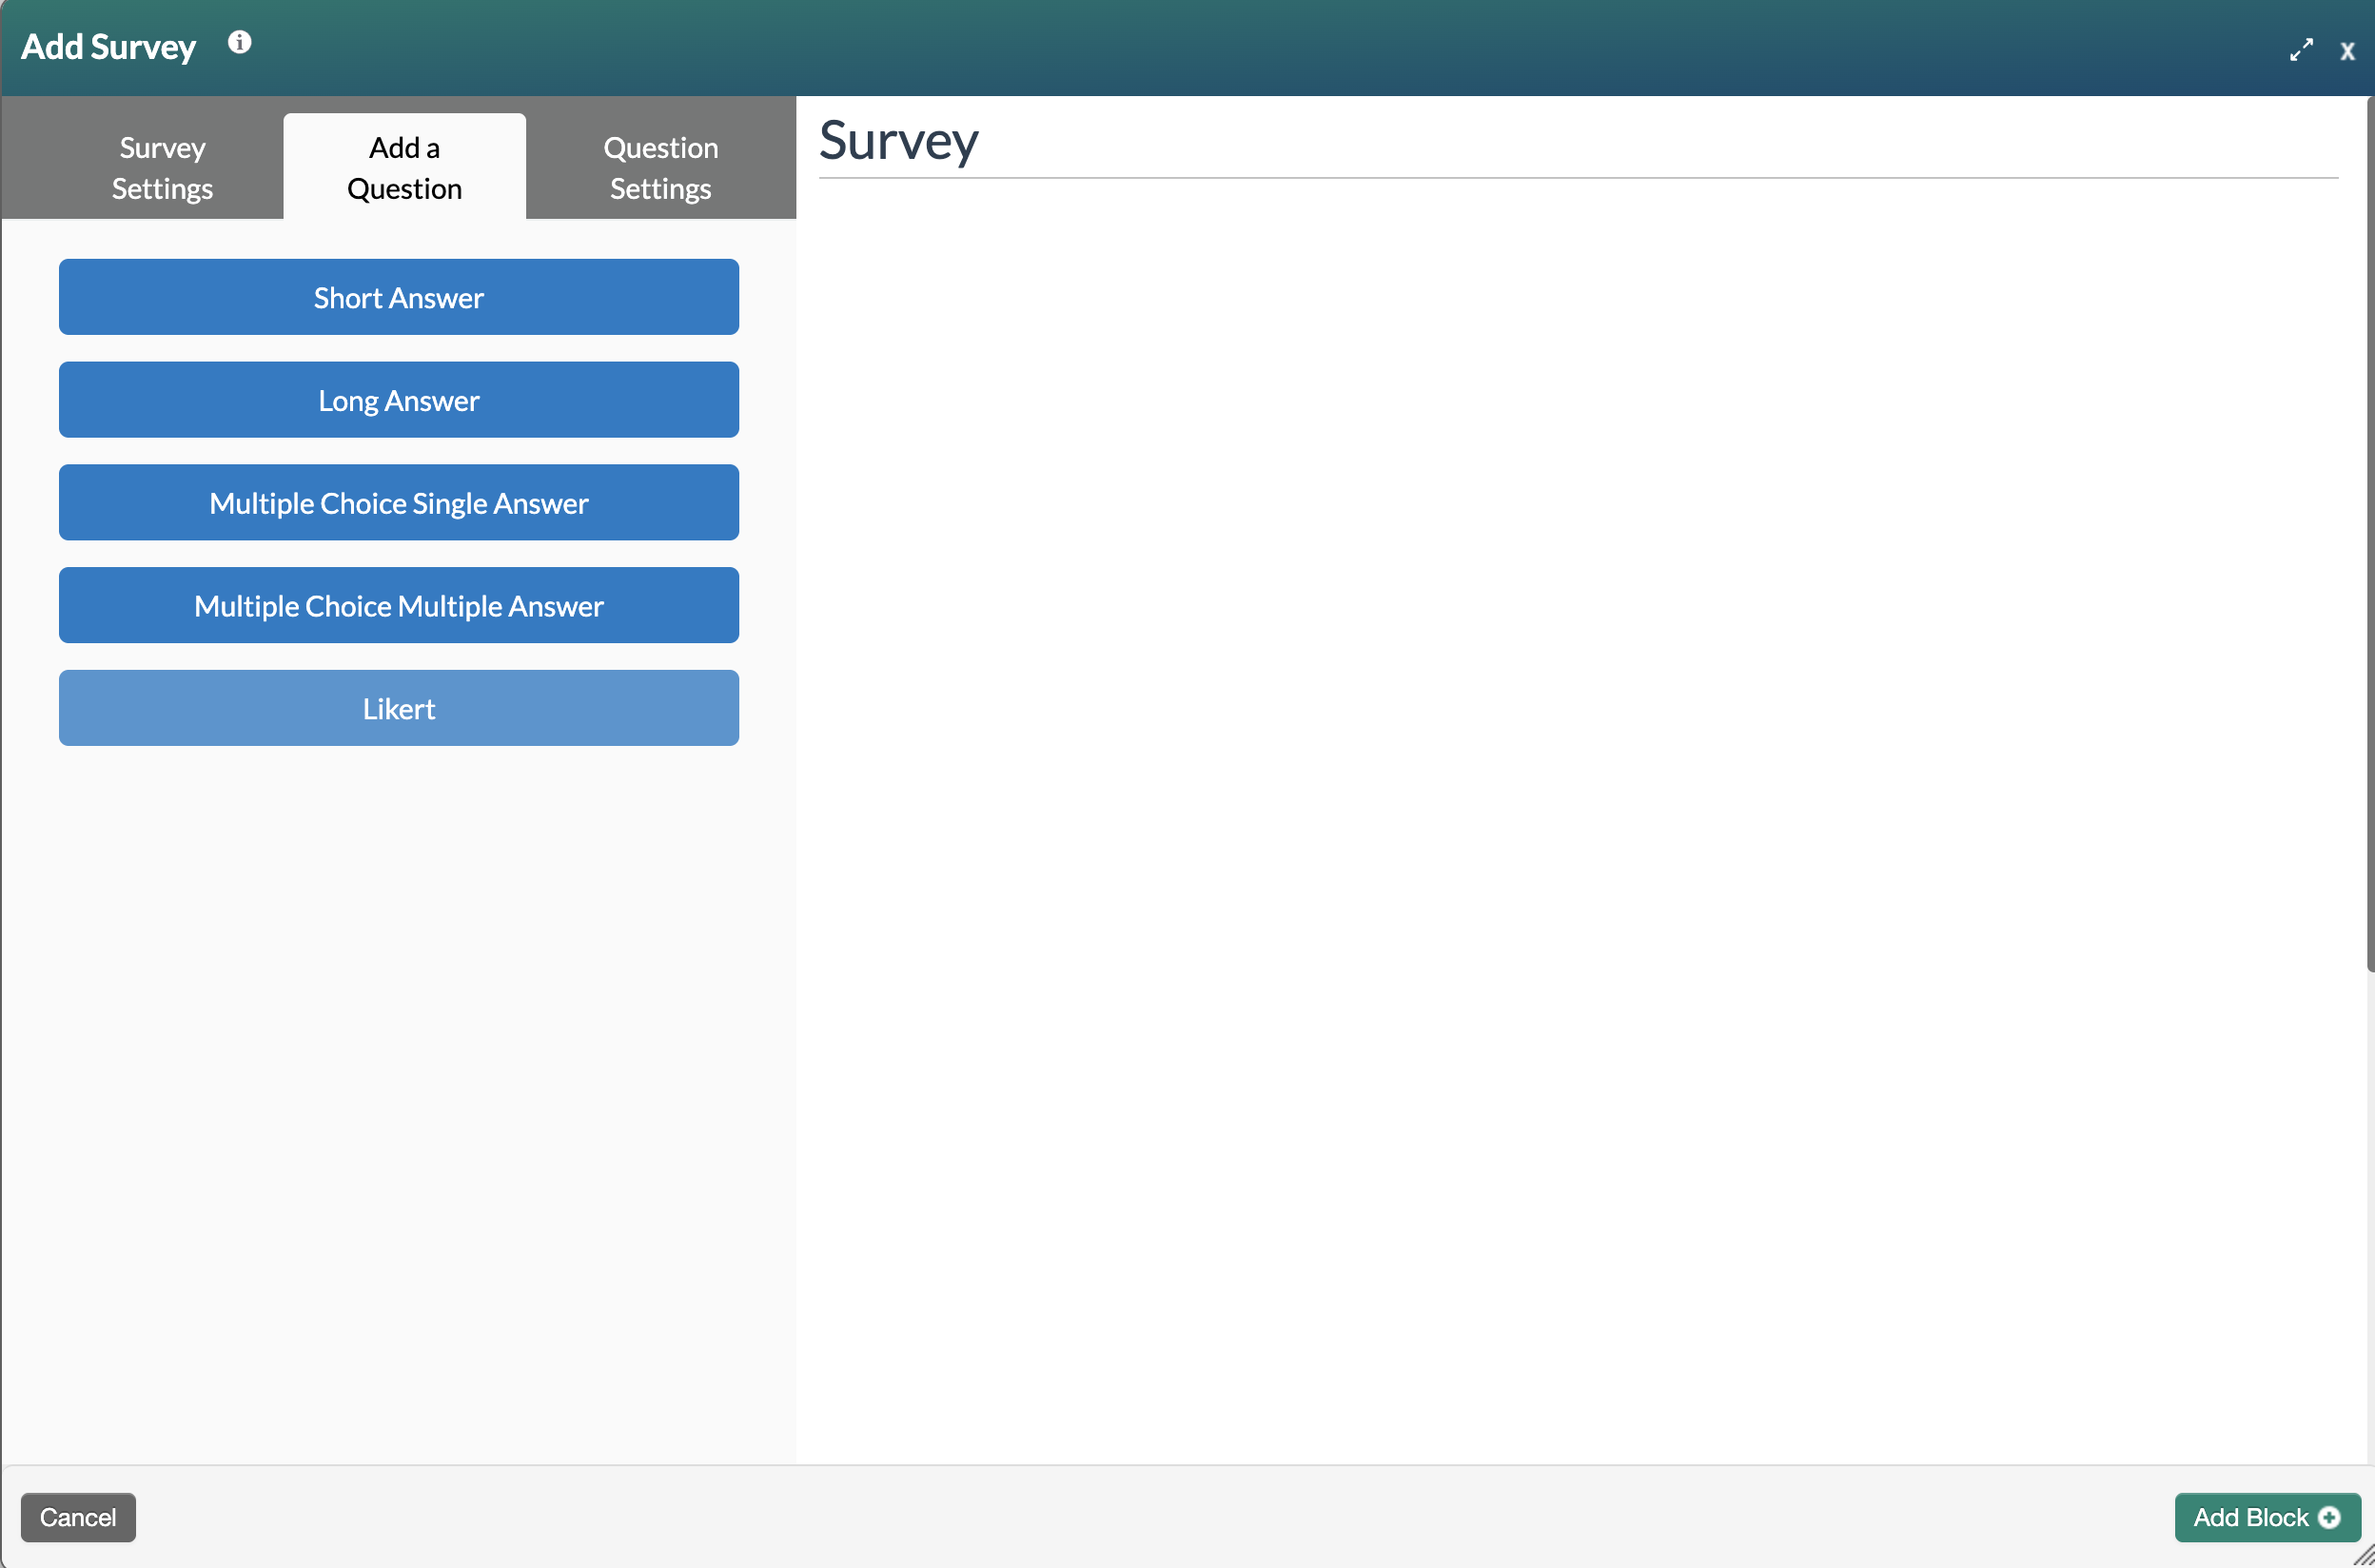Screen dimensions: 2375x1568
Task: Add a Multiple Choice Single Answer question
Action: [398, 503]
